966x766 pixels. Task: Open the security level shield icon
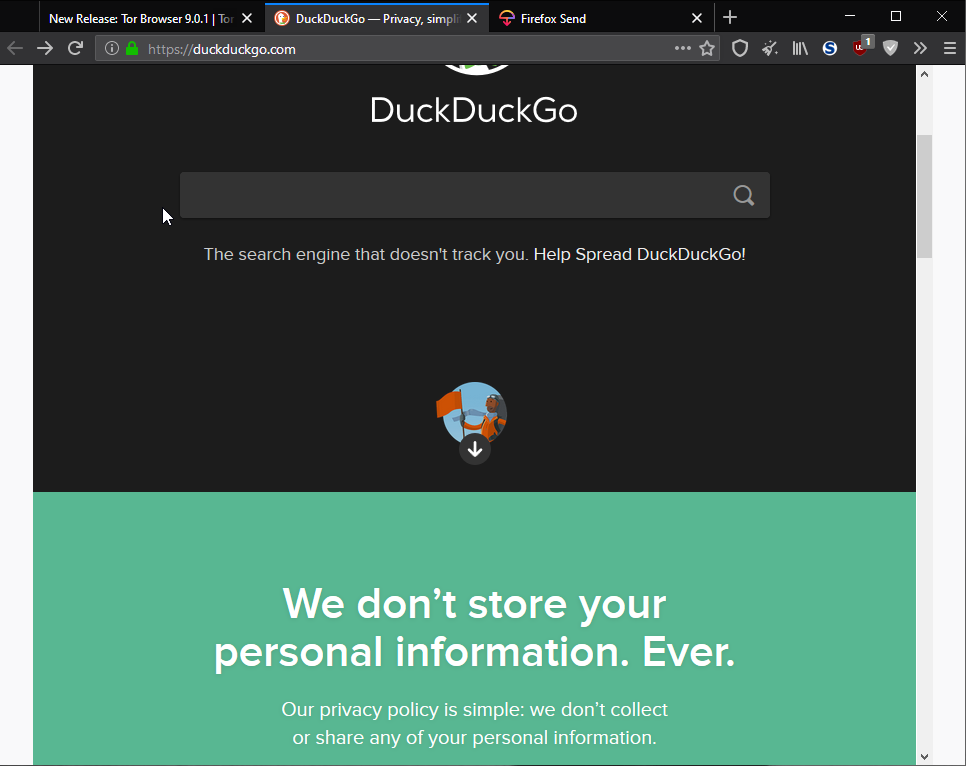point(739,49)
